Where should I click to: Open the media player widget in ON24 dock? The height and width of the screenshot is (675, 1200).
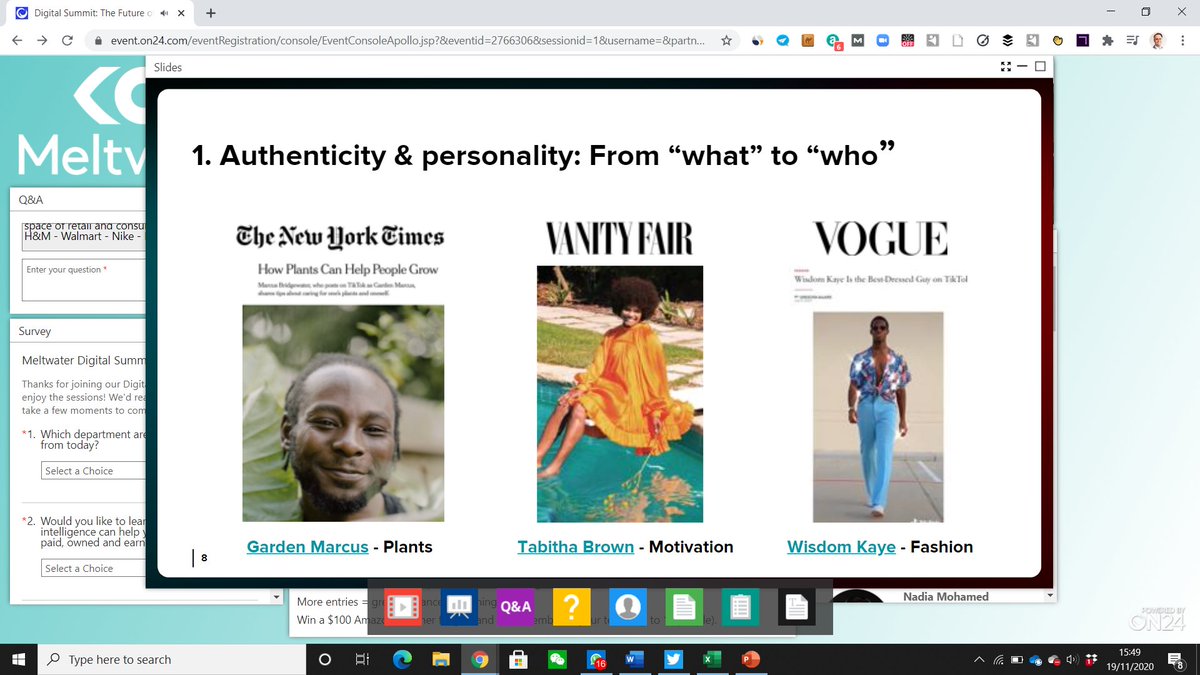click(402, 607)
